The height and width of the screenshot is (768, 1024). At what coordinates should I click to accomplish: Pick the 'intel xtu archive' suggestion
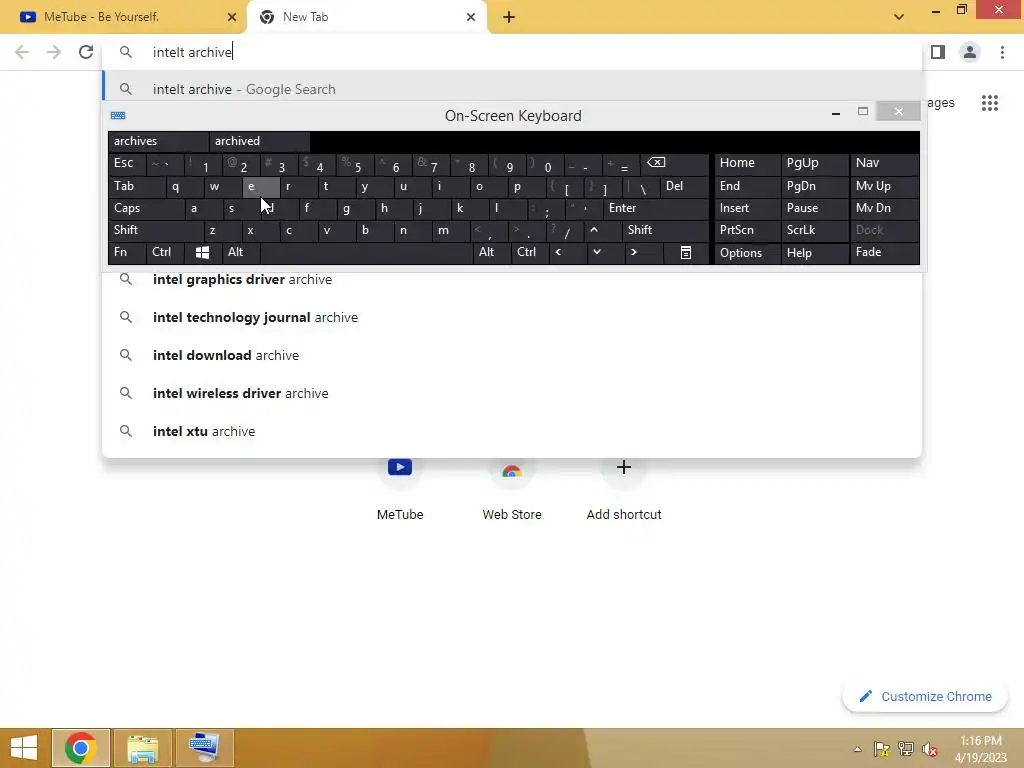tap(512, 431)
